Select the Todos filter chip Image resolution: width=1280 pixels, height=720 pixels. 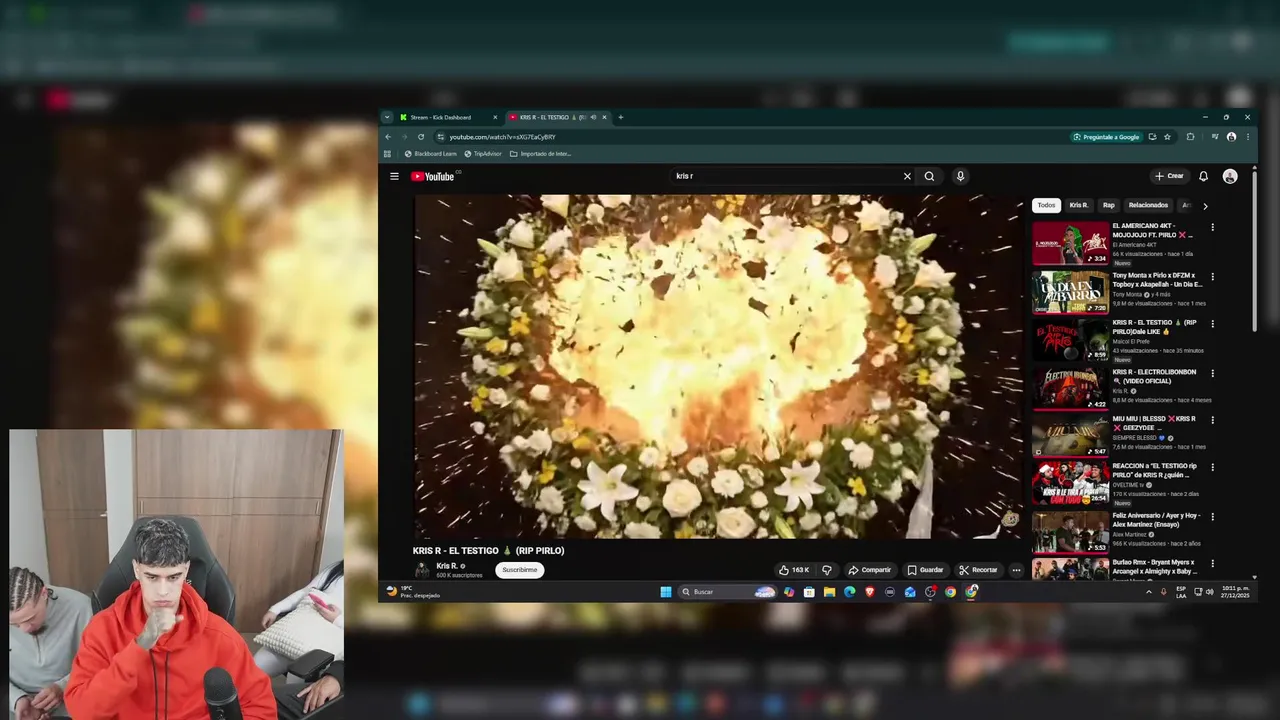coord(1046,205)
